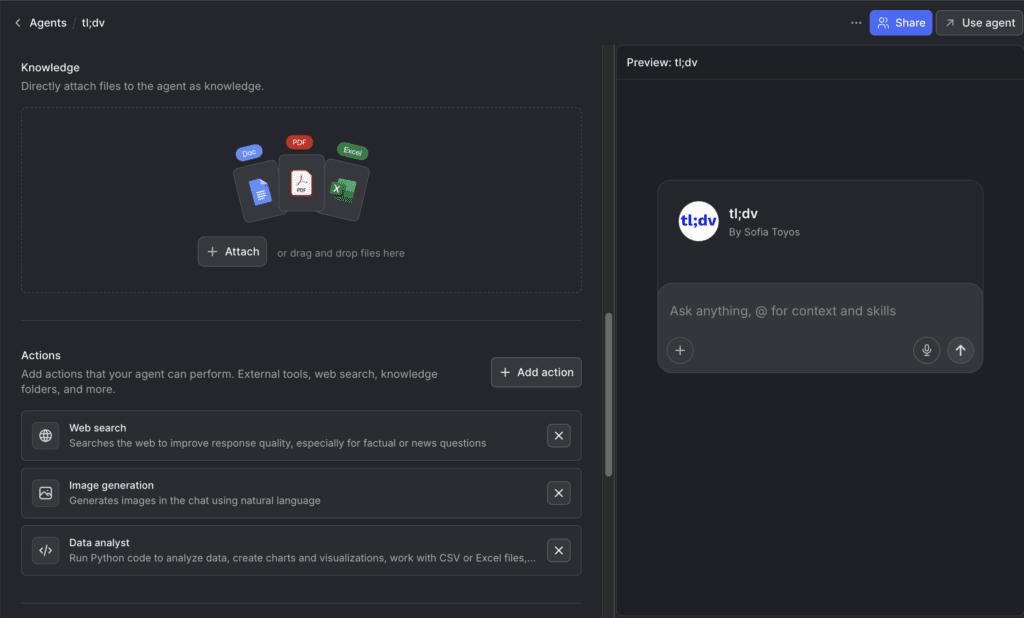Click the Excel file icon
1024x618 pixels.
click(343, 191)
